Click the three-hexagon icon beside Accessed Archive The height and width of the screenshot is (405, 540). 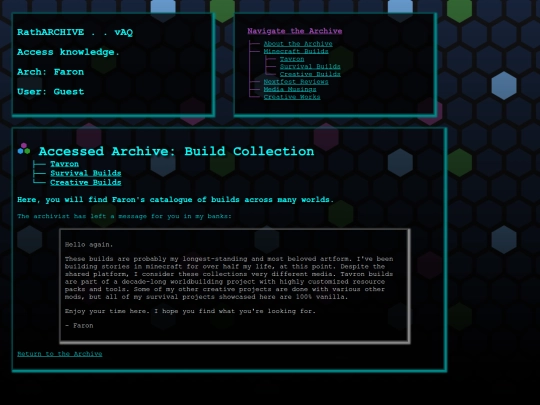tap(24, 149)
